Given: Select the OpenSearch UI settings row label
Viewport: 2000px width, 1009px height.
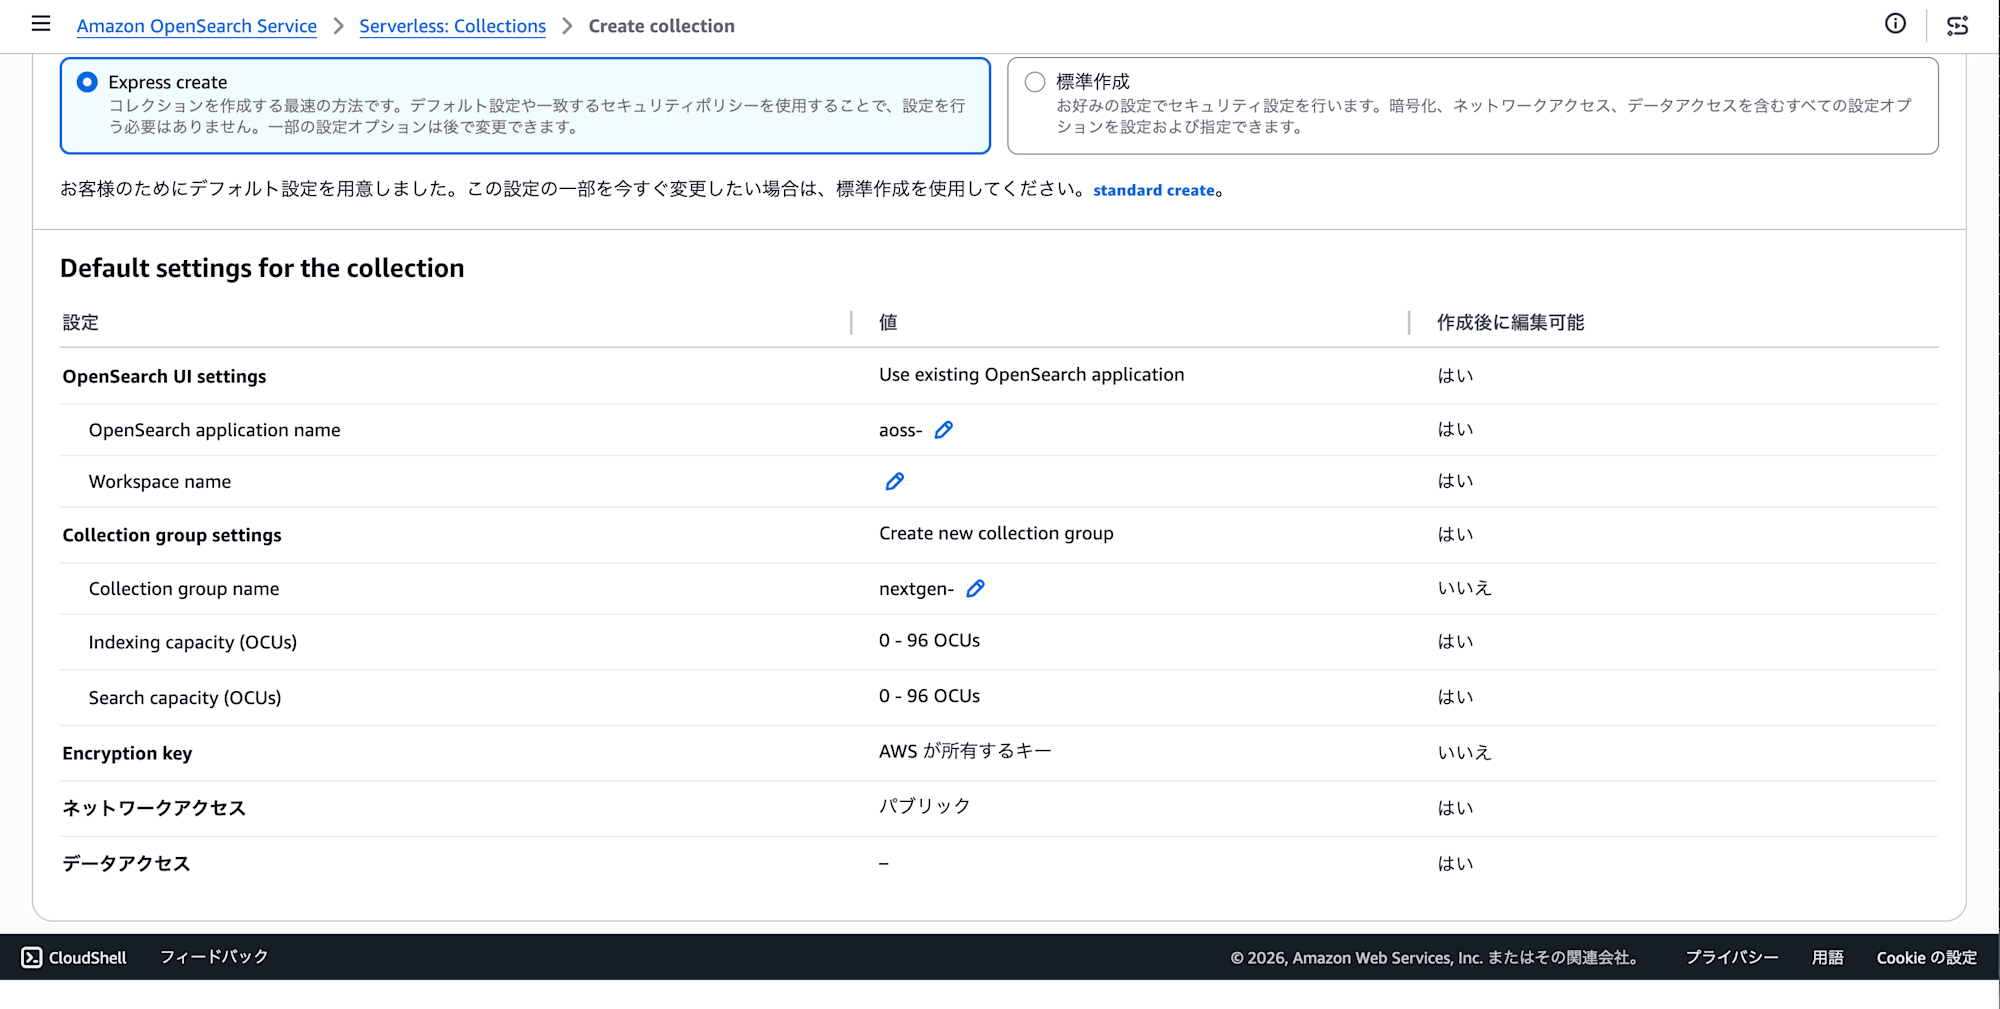Looking at the screenshot, I should point(164,376).
